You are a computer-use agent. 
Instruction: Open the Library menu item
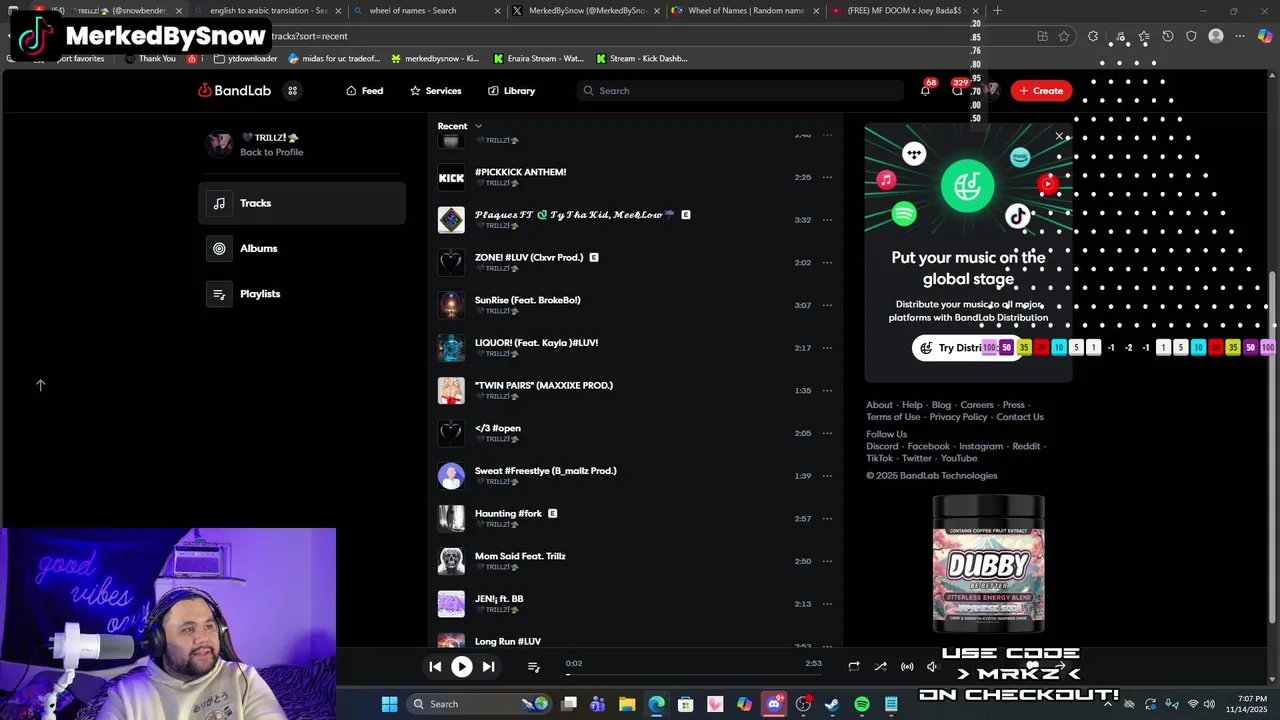point(511,90)
